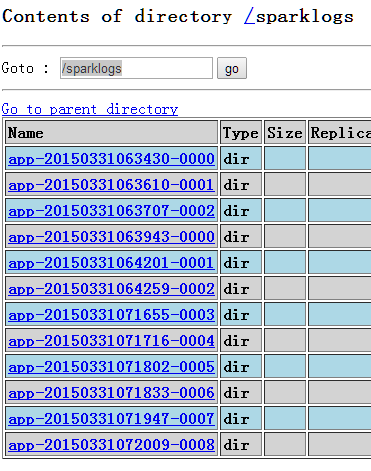Open app-20150331064201-0001 directory
This screenshot has width=371, height=471.
point(111,263)
